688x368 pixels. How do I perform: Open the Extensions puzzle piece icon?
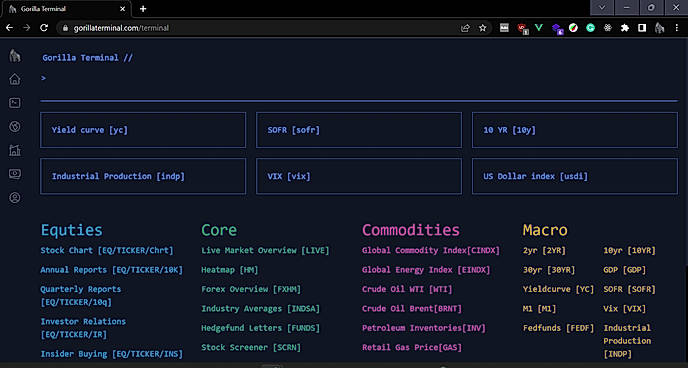tap(625, 28)
